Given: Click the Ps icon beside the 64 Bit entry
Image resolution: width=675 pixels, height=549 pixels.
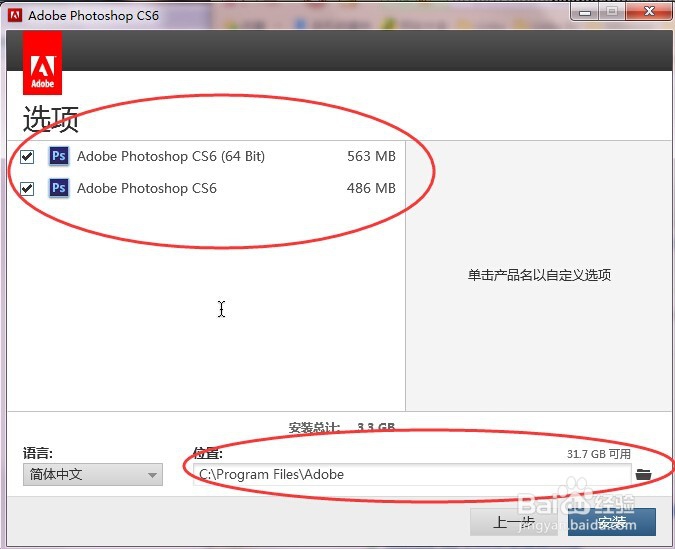Looking at the screenshot, I should pos(59,156).
